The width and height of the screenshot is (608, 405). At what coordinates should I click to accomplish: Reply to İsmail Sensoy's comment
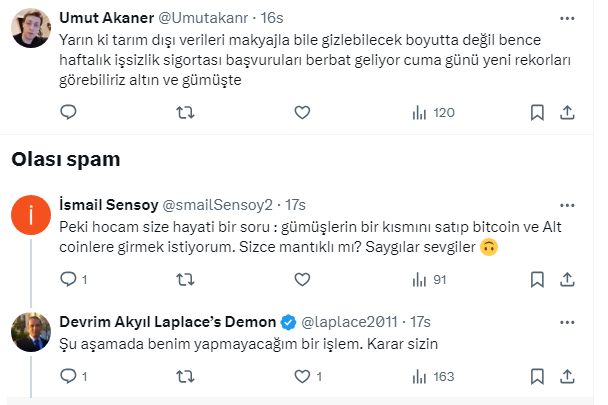(68, 279)
